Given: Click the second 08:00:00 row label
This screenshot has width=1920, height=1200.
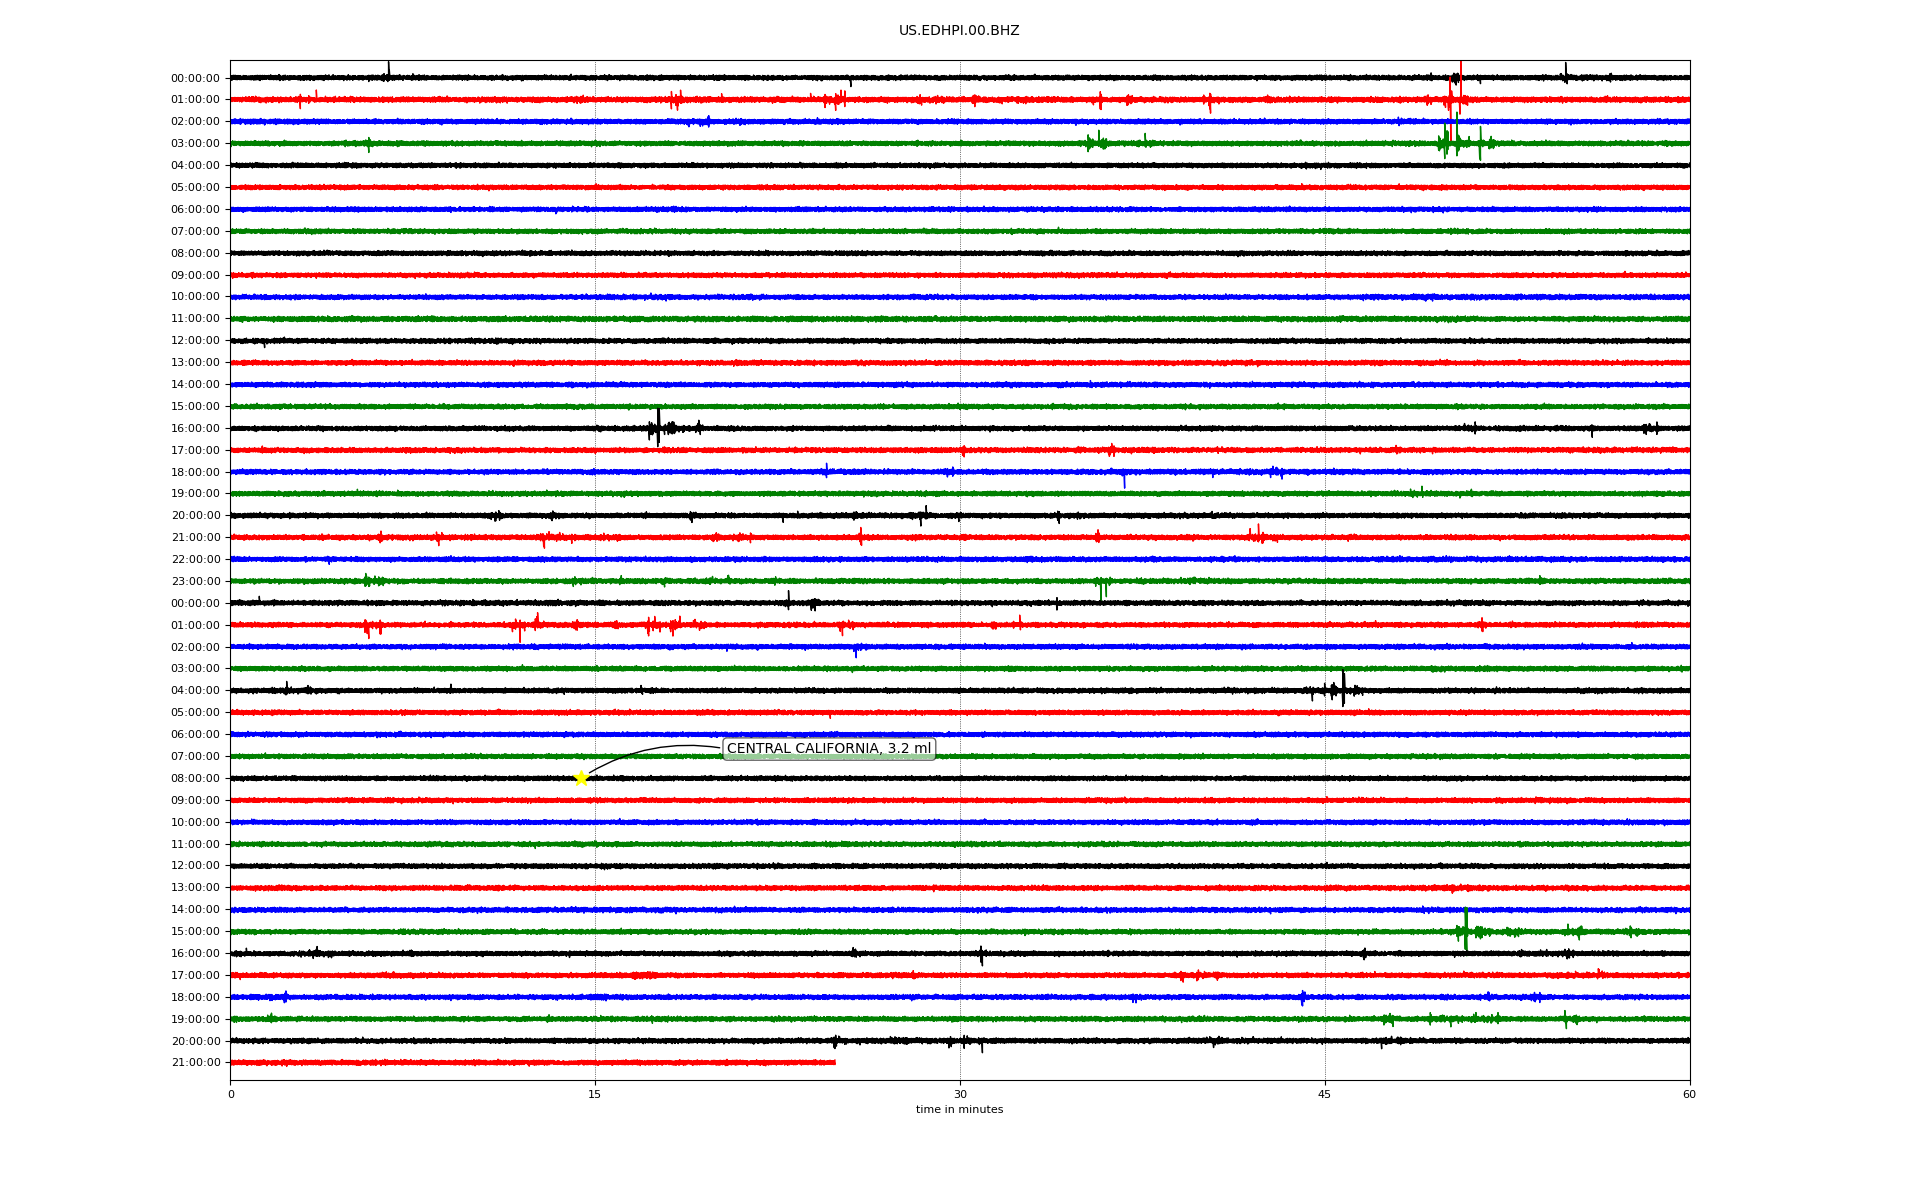Looking at the screenshot, I should click(195, 778).
